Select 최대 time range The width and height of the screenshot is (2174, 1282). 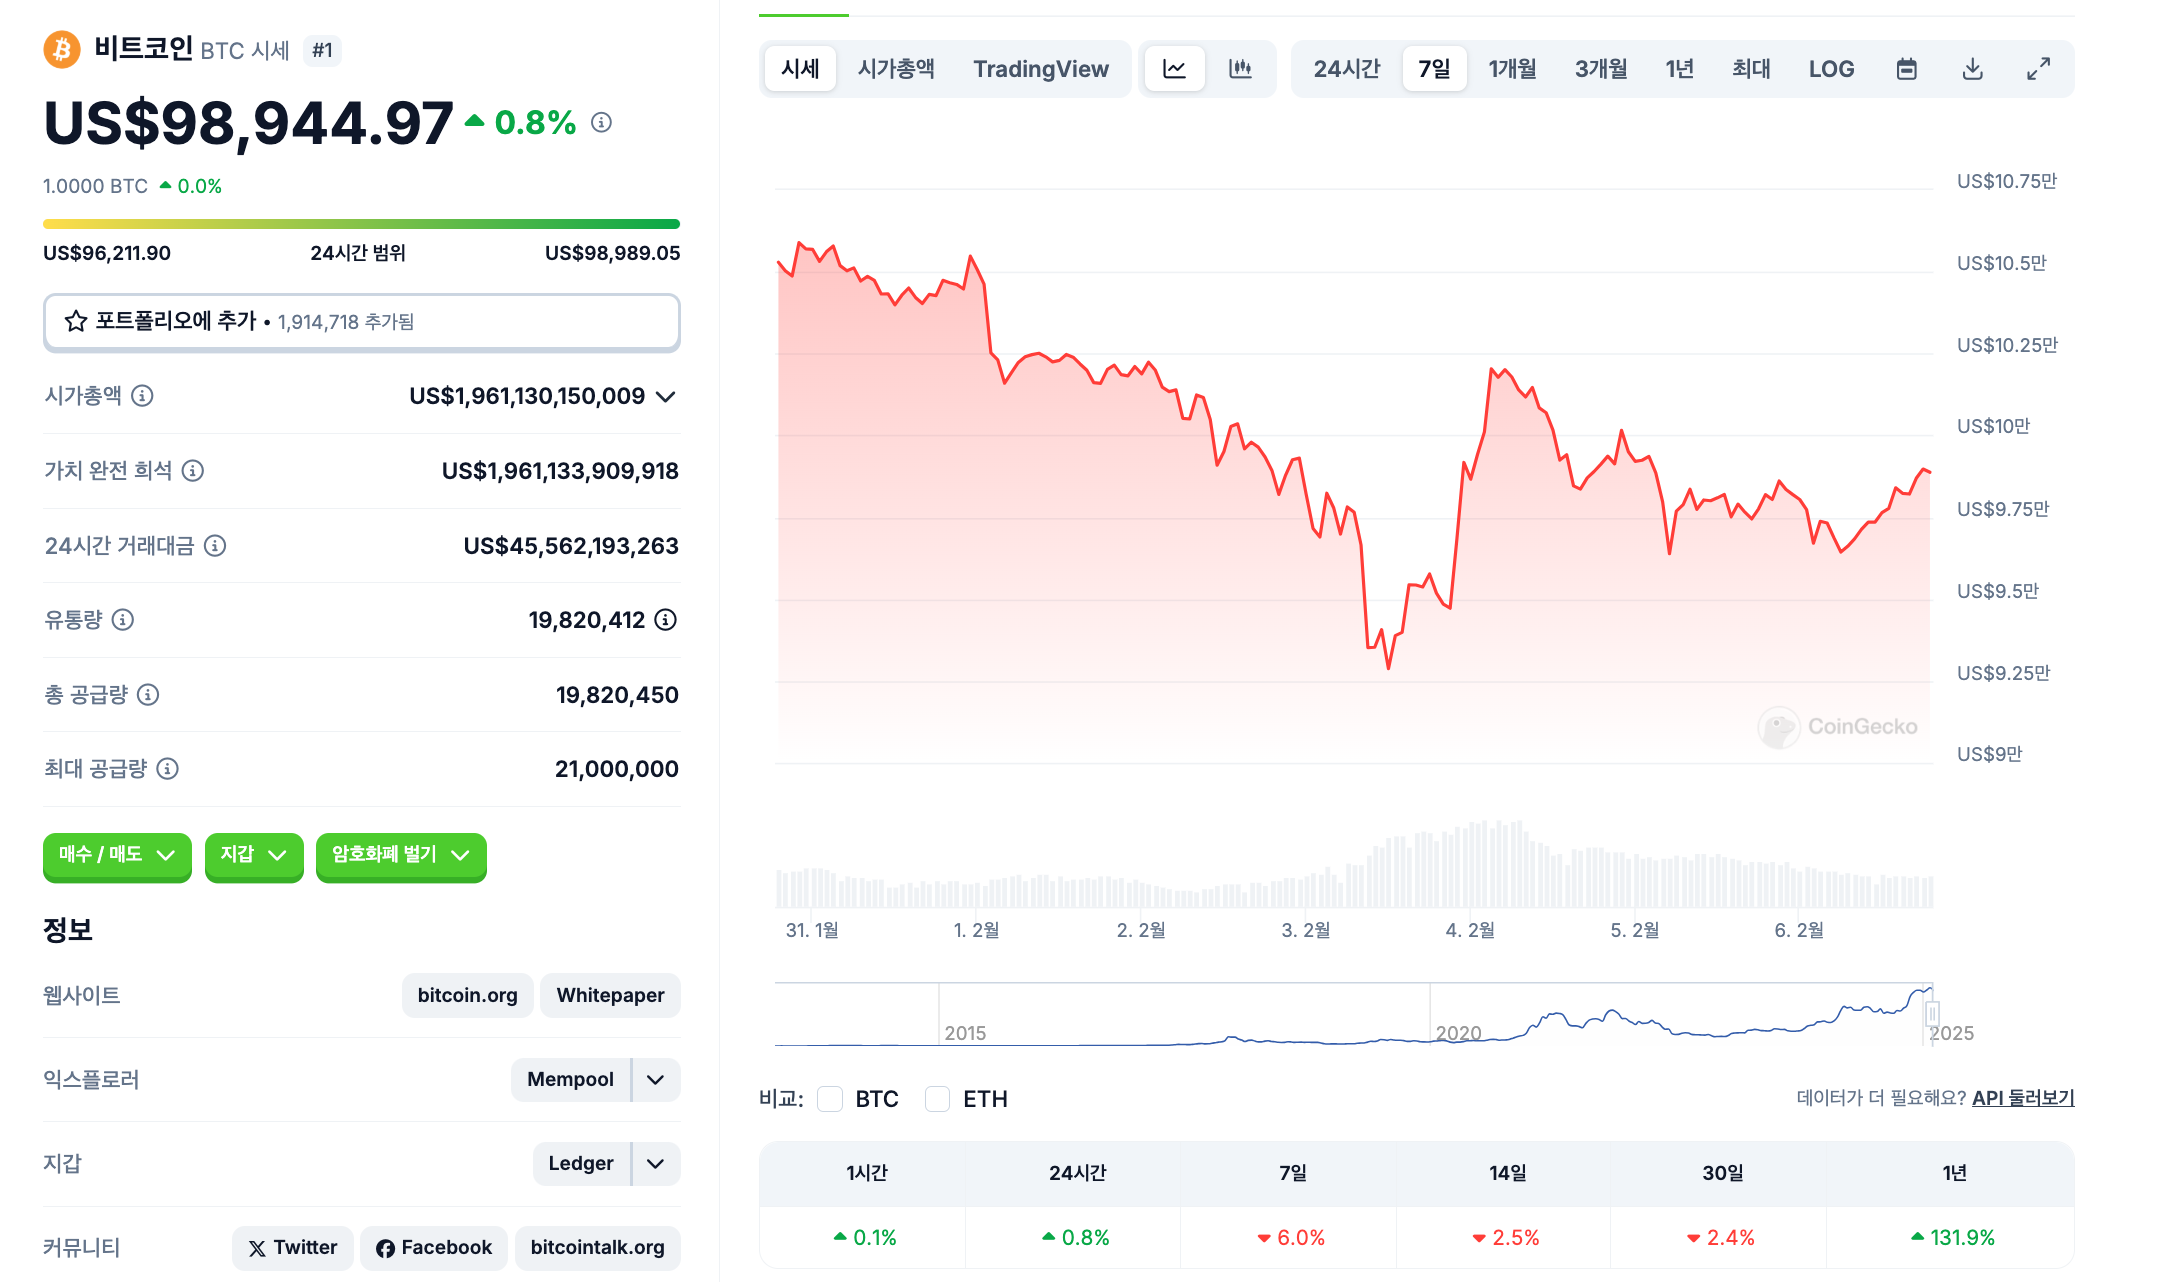1751,69
